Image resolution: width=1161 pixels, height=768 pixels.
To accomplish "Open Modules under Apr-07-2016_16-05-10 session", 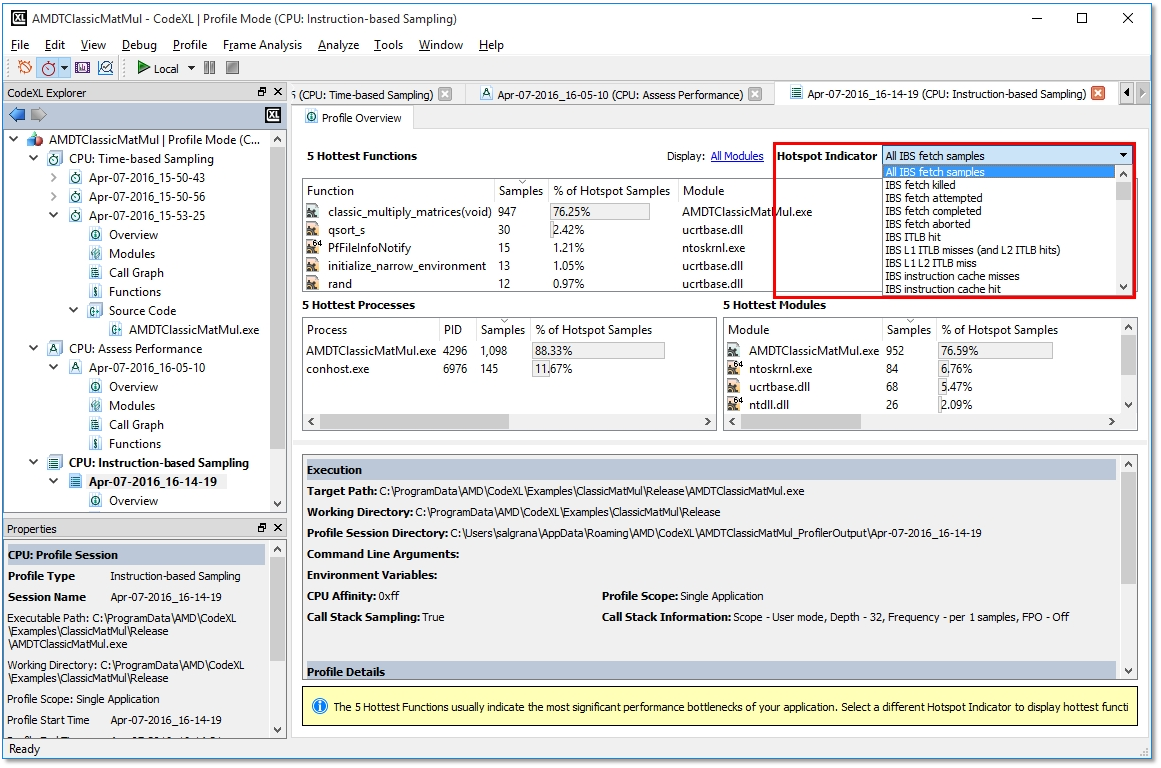I will pyautogui.click(x=132, y=406).
